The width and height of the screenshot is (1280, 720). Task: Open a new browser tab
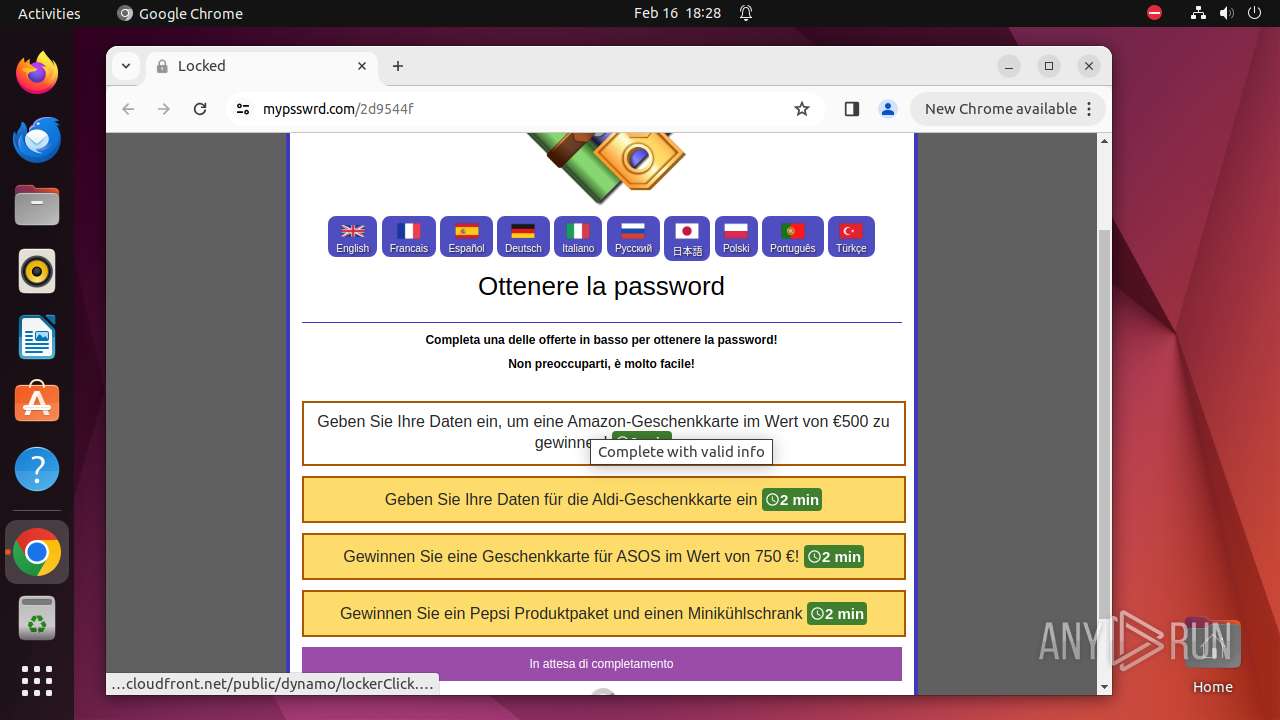398,66
